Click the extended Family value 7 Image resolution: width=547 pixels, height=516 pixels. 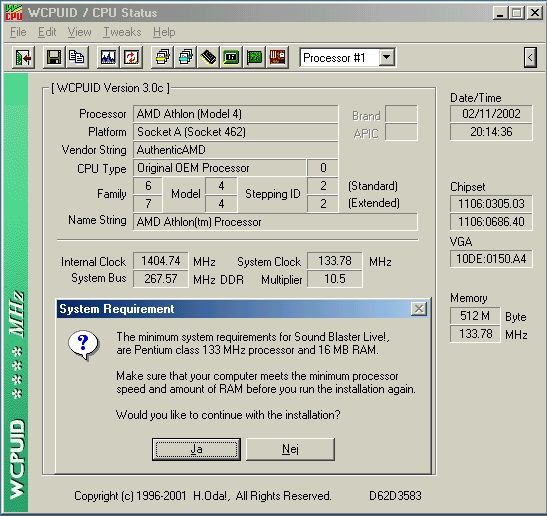[x=148, y=204]
